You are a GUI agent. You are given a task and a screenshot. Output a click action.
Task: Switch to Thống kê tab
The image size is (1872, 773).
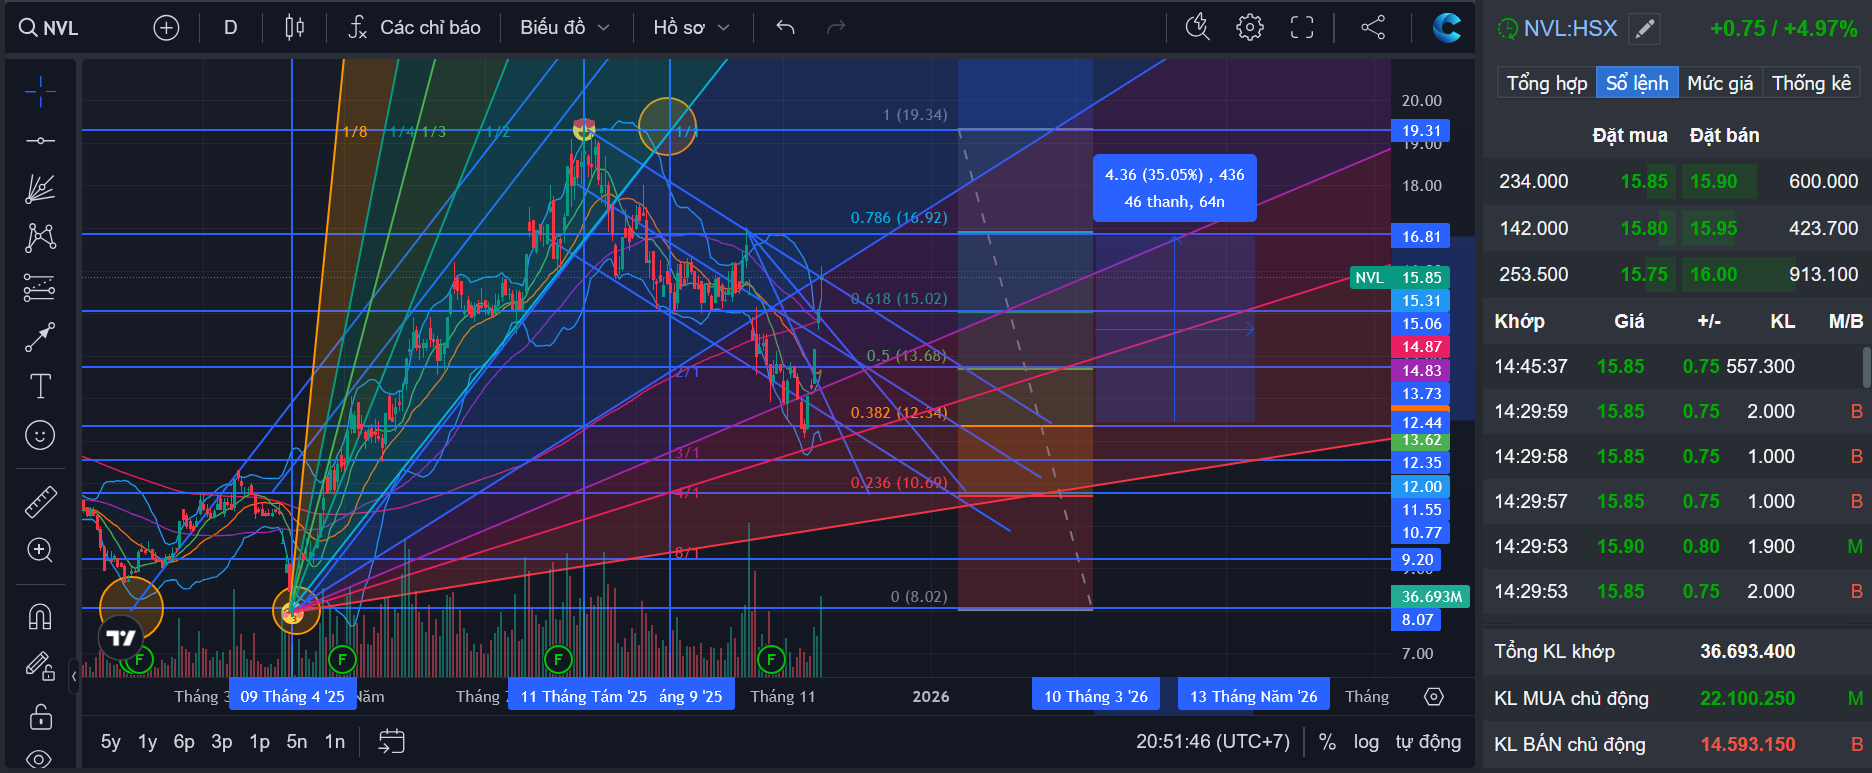tap(1811, 84)
